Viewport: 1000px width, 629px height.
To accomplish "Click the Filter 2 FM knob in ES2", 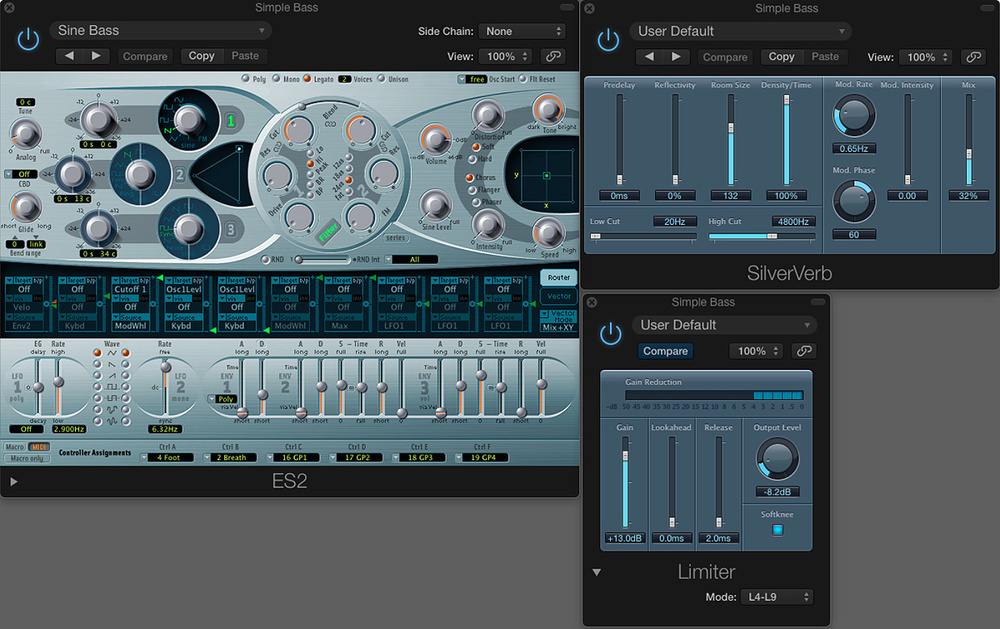I will point(361,217).
